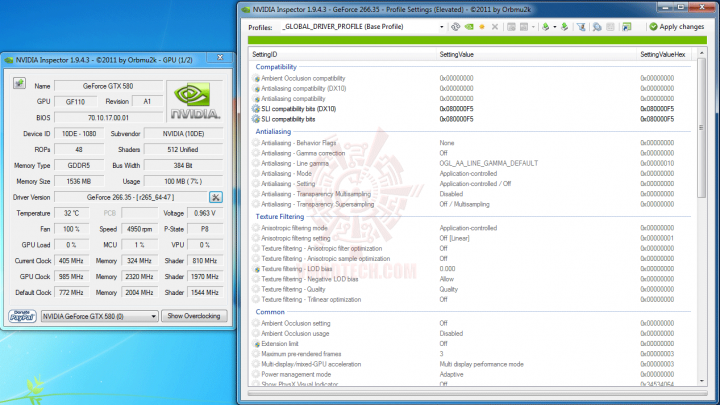Select the Power management mode row
The image size is (720, 405).
point(470,374)
